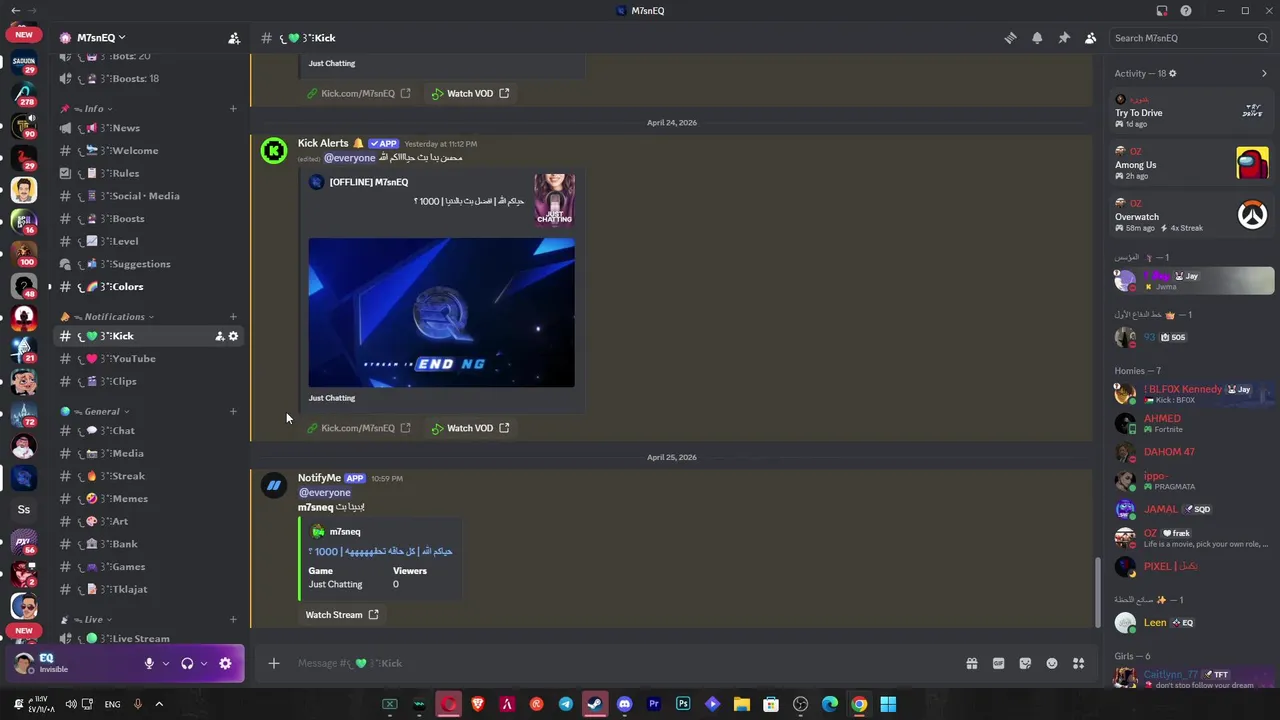Open Google Chrome from the taskbar
This screenshot has width=1280, height=720.
(858, 704)
